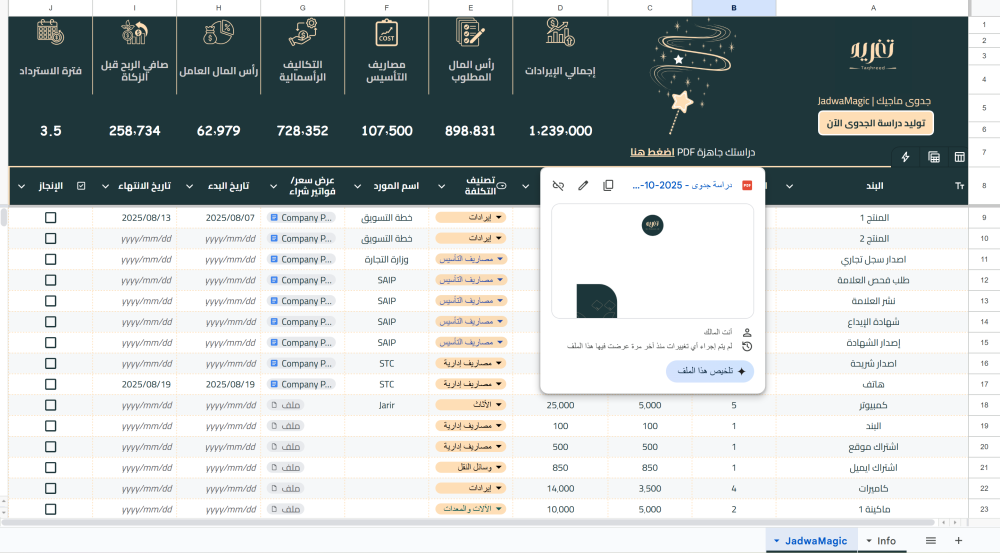Click the pencil edit link icon
This screenshot has height=553, width=1000.
[x=583, y=186]
